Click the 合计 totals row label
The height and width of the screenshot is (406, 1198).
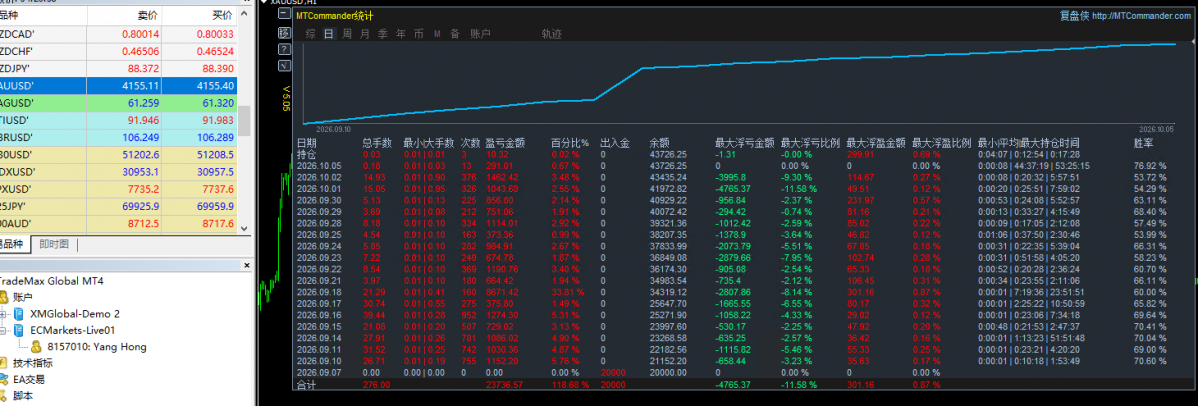tap(306, 385)
